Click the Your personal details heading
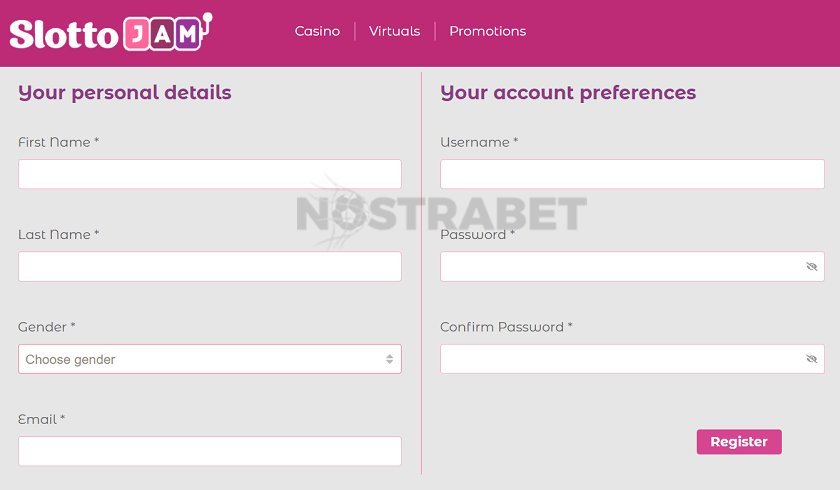The image size is (840, 490). click(x=125, y=93)
